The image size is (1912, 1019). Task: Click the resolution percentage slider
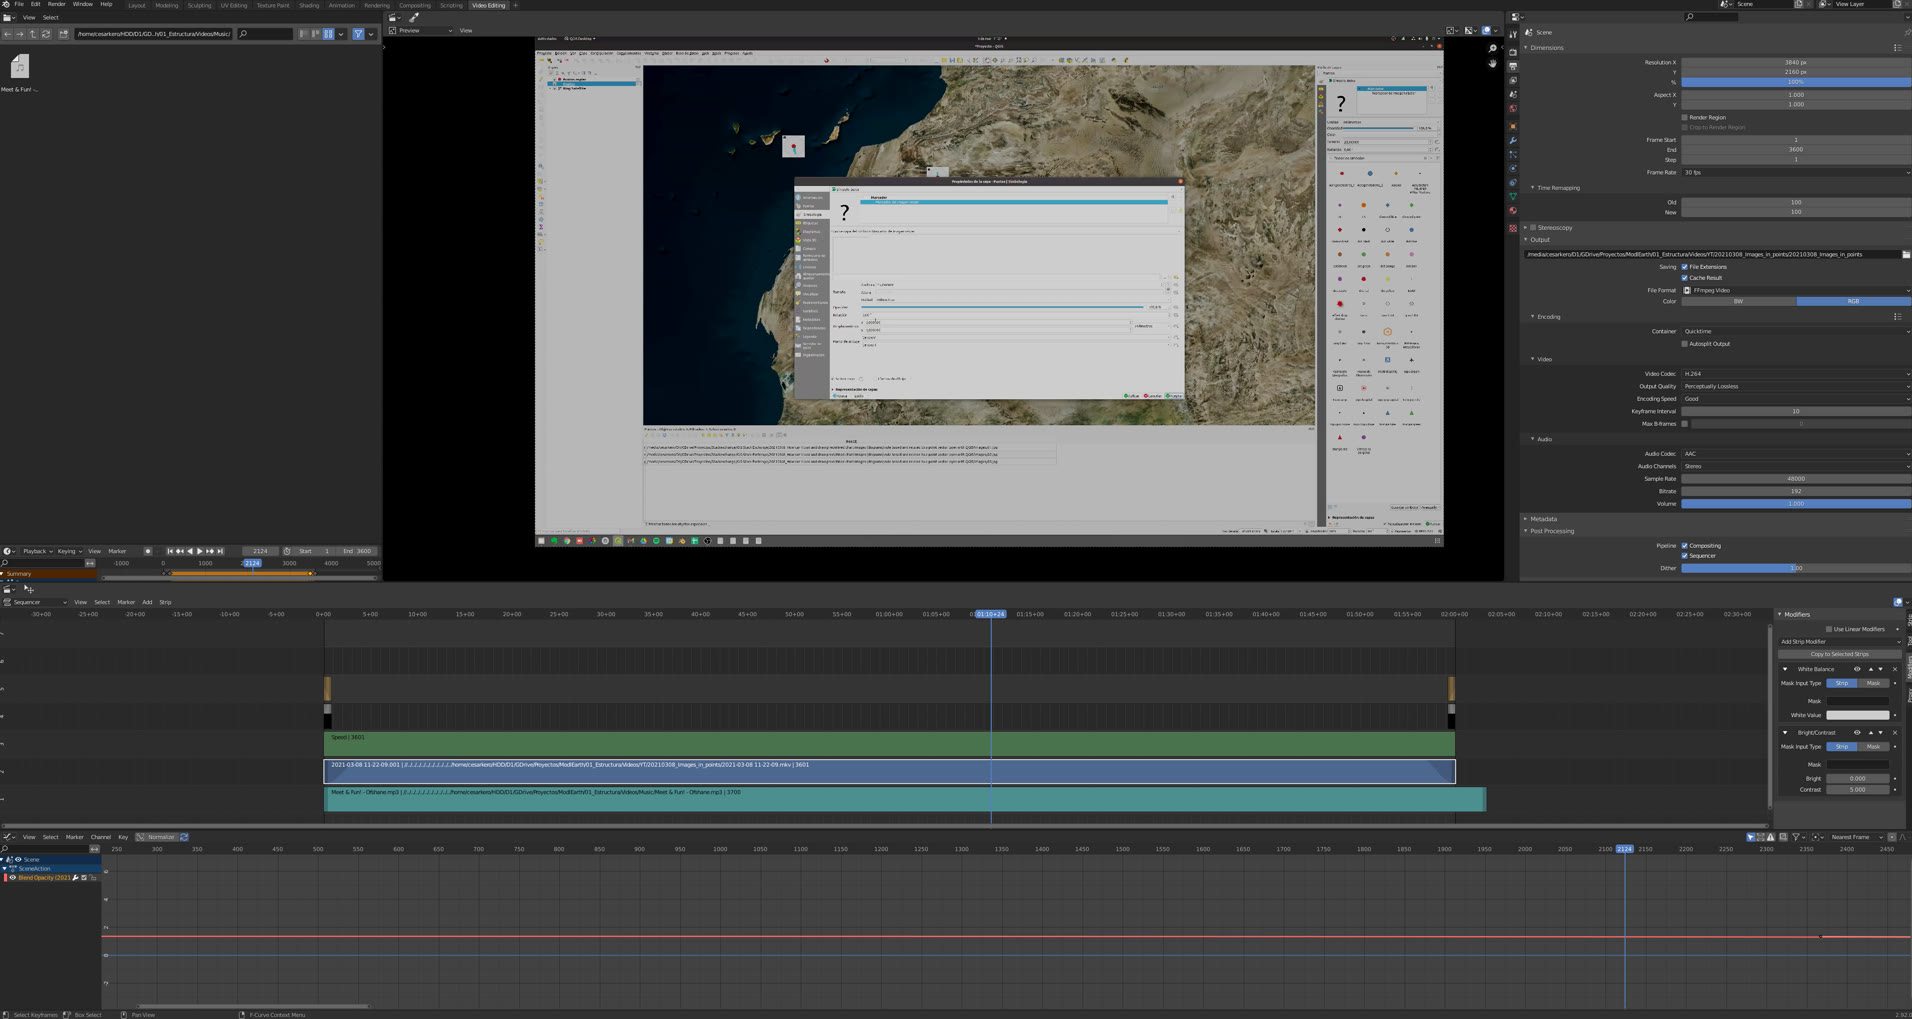tap(1796, 82)
